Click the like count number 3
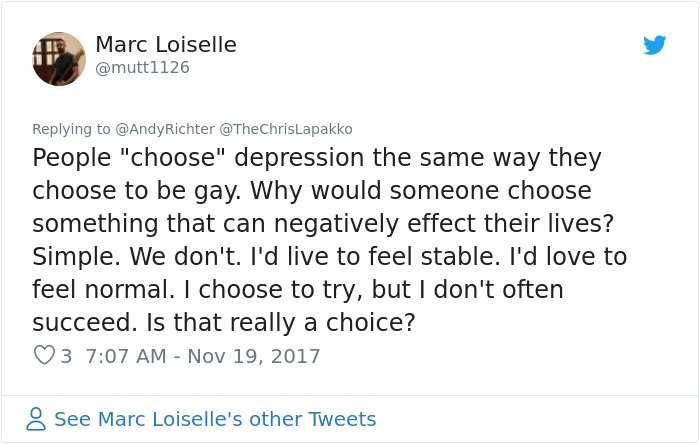This screenshot has height=444, width=700. pos(66,356)
